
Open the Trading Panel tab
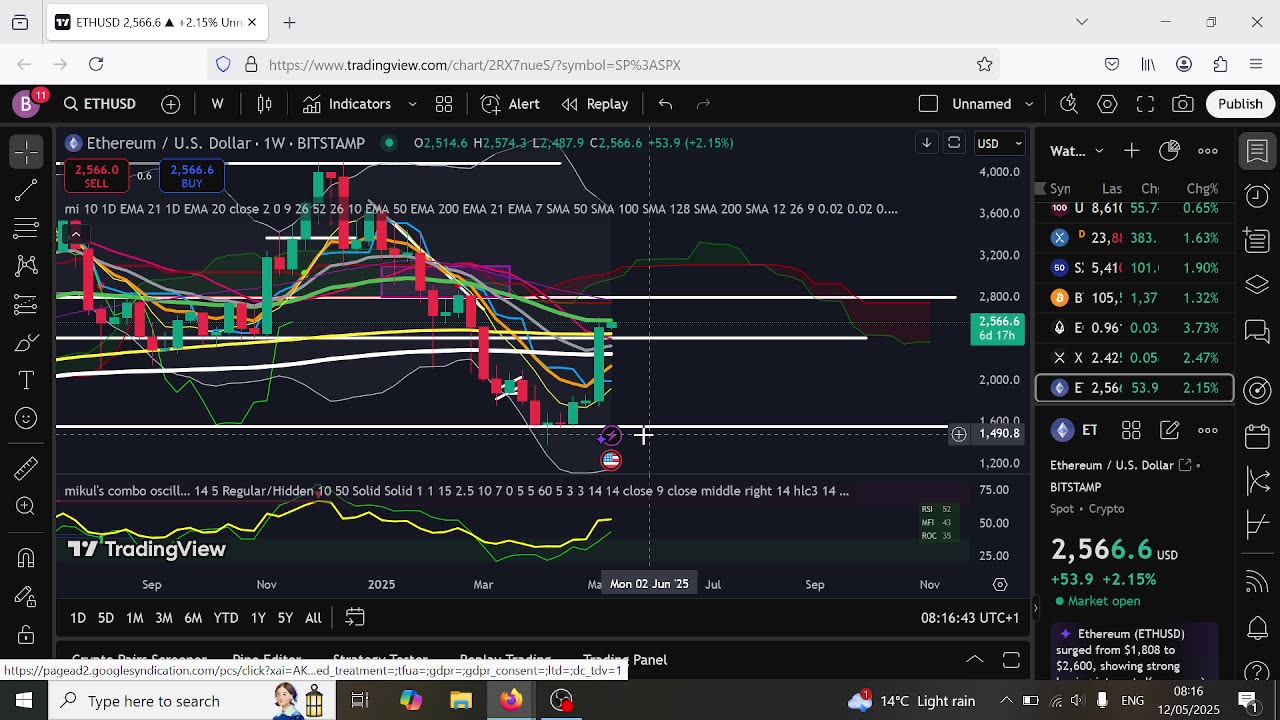tap(625, 660)
